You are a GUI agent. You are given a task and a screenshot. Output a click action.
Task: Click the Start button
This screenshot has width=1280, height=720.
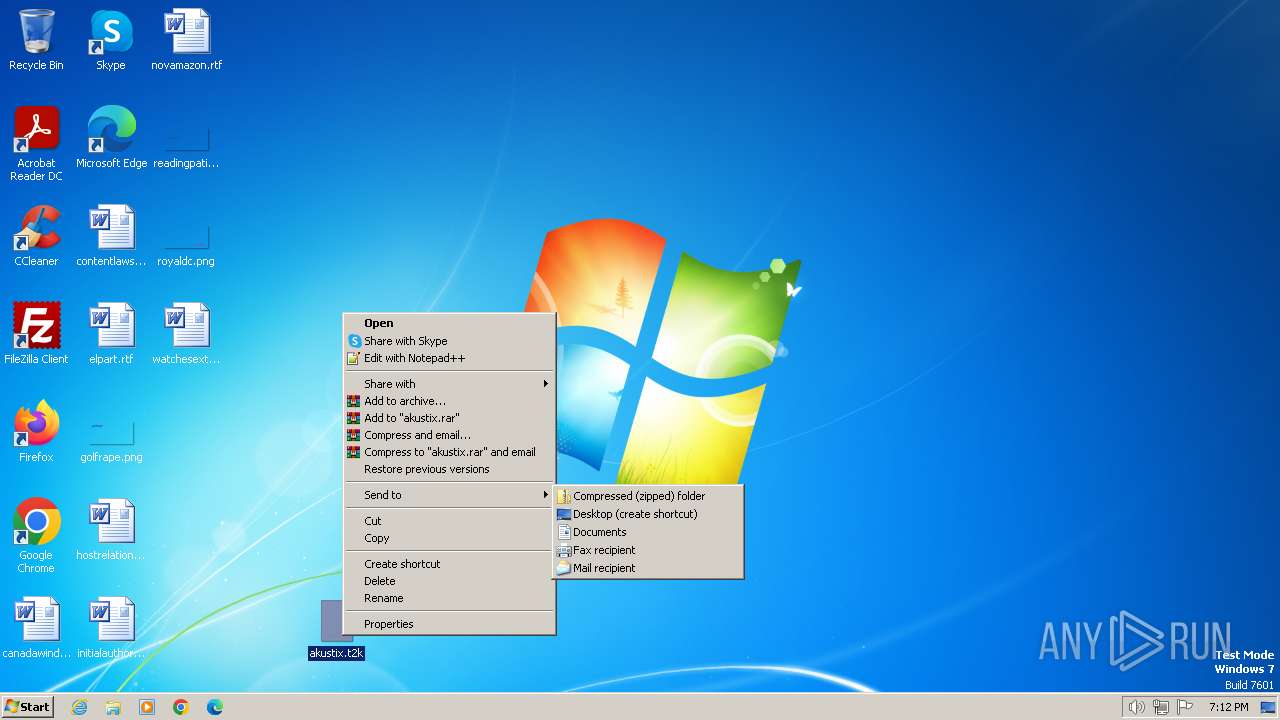pos(27,707)
